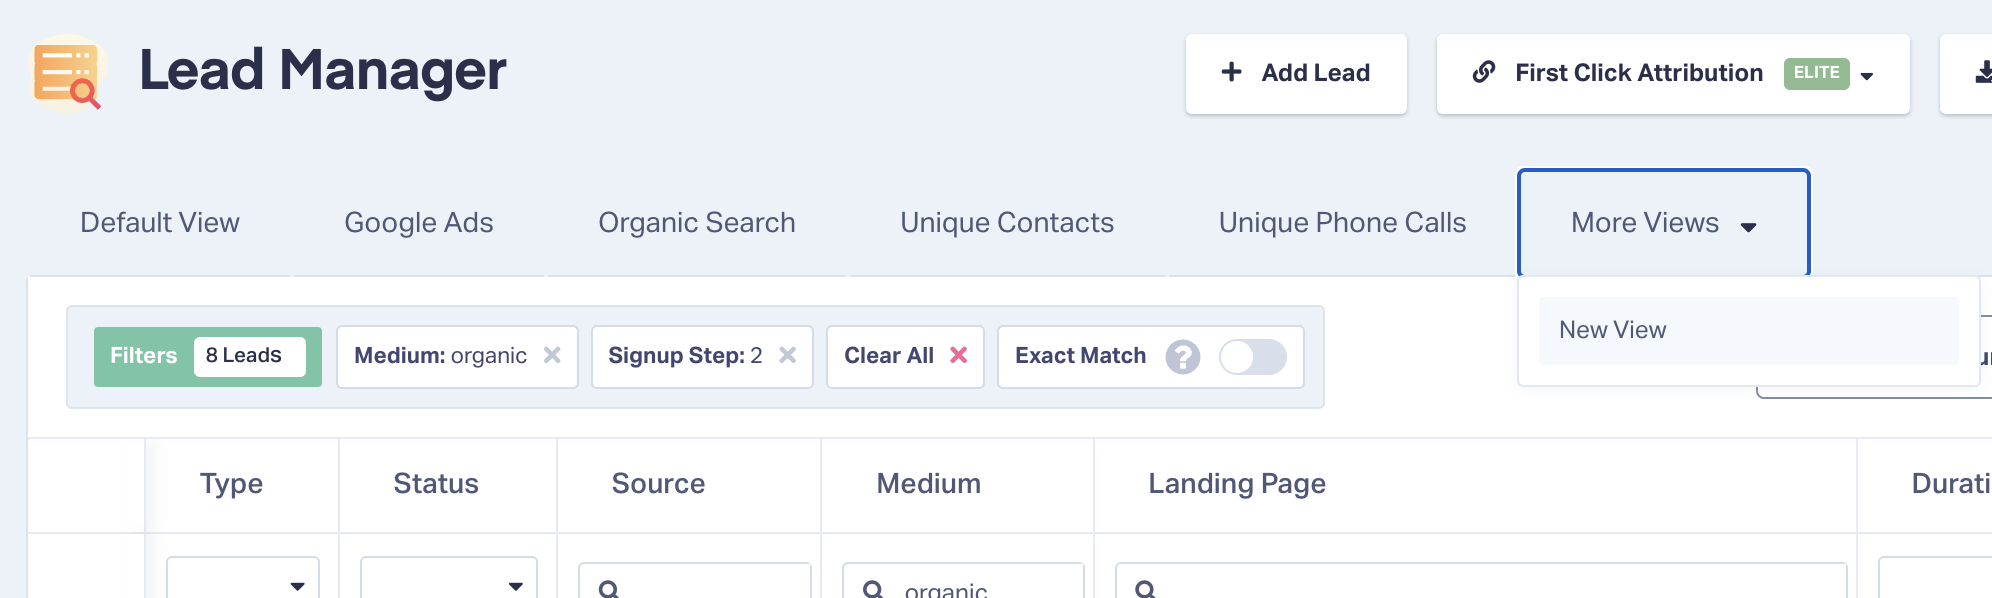The height and width of the screenshot is (598, 1992).
Task: Remove the Medium: organic filter via its X icon
Action: (553, 355)
